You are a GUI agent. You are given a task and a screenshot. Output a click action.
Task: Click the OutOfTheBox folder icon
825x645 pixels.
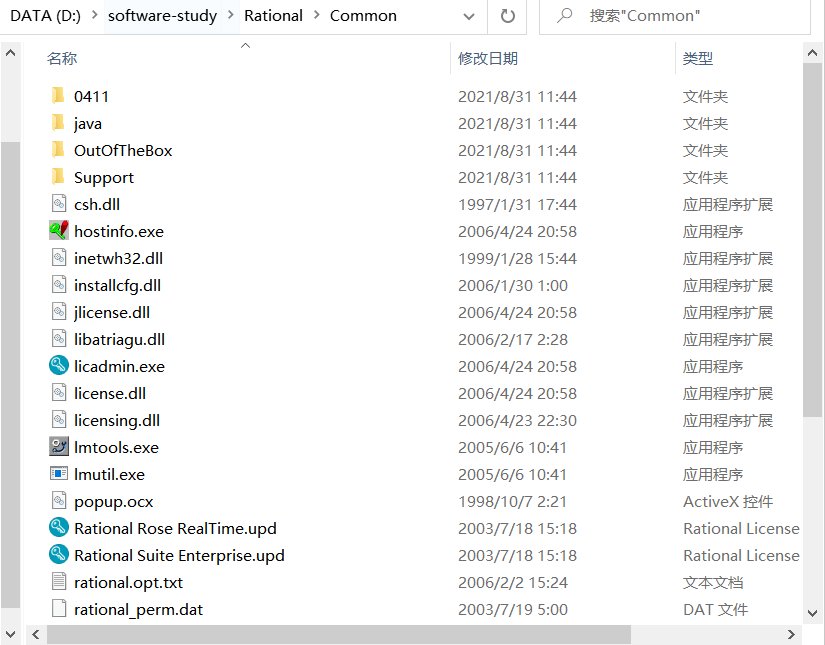[58, 150]
